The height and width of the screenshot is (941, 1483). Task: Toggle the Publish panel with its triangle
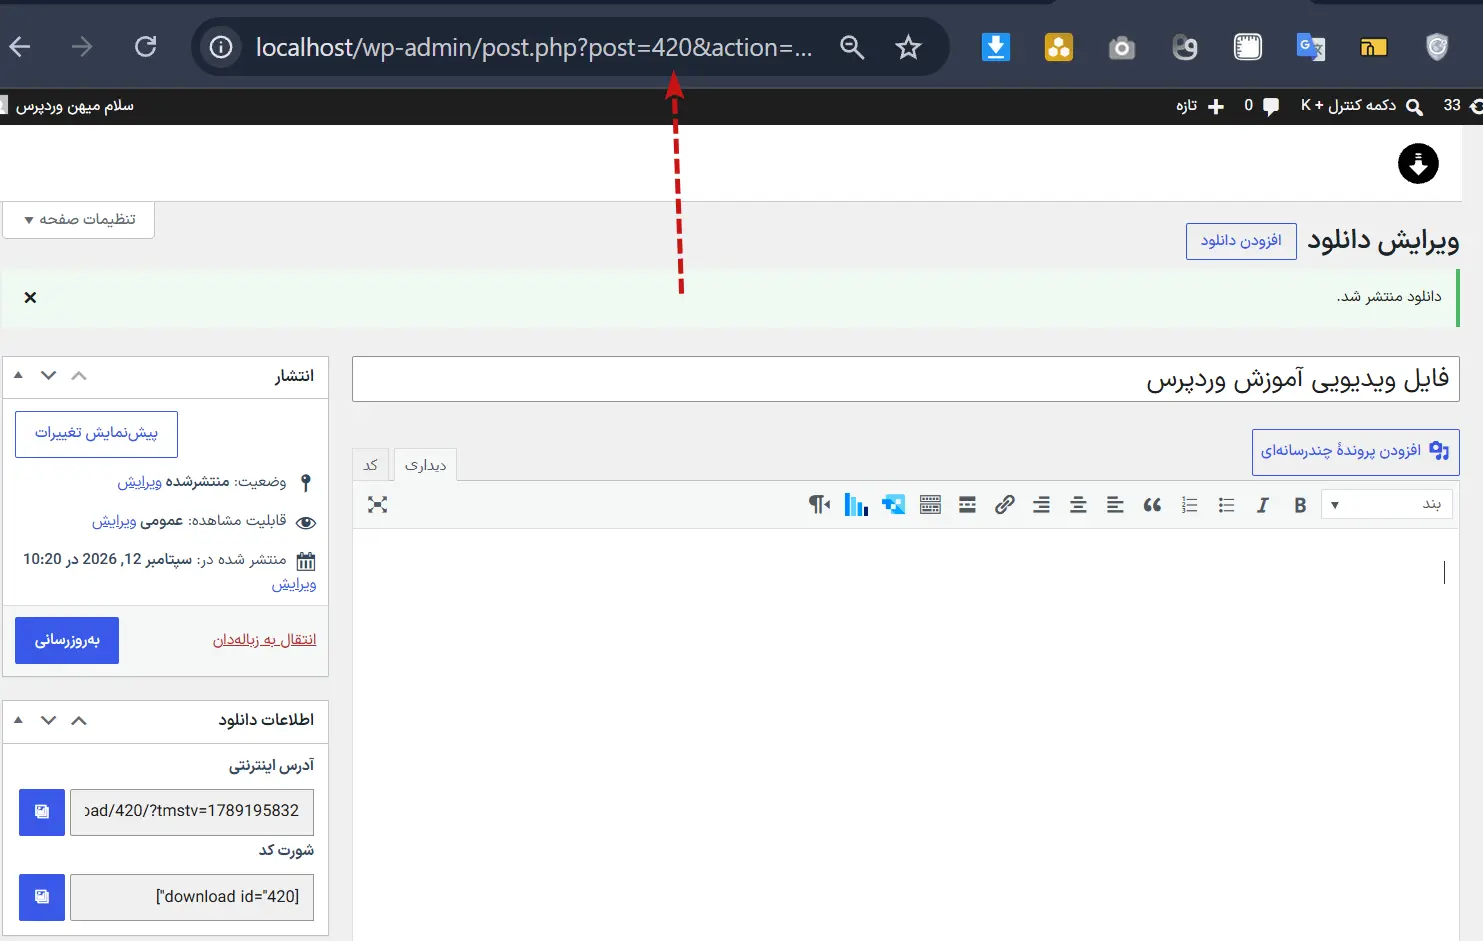coord(18,375)
